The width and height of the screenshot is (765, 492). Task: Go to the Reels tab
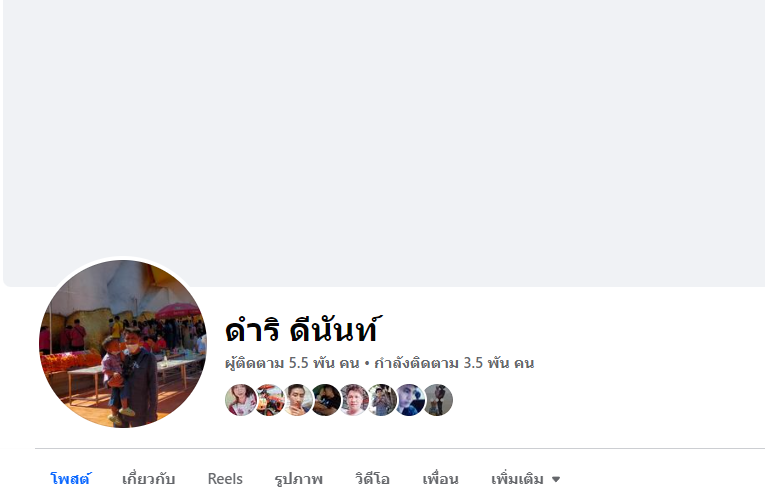[225, 479]
